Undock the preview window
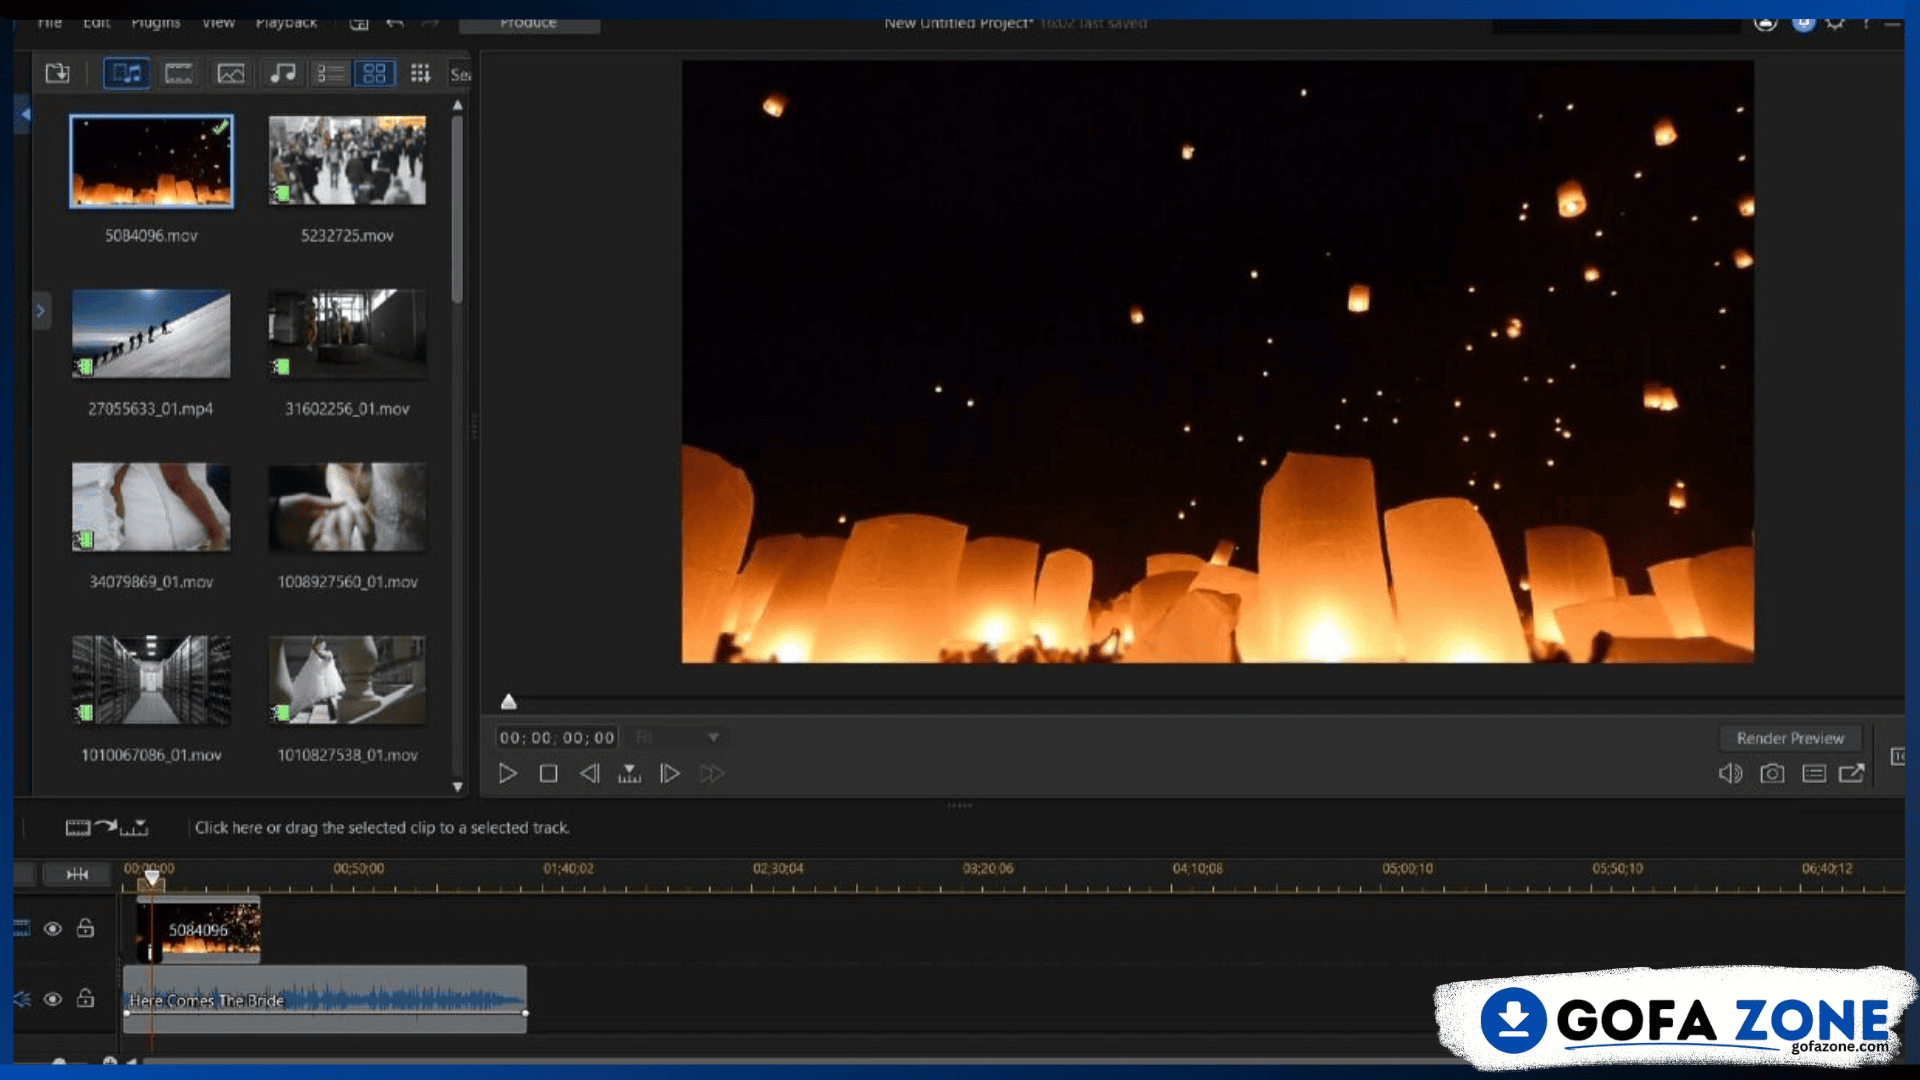The image size is (1920, 1080). click(x=1851, y=773)
